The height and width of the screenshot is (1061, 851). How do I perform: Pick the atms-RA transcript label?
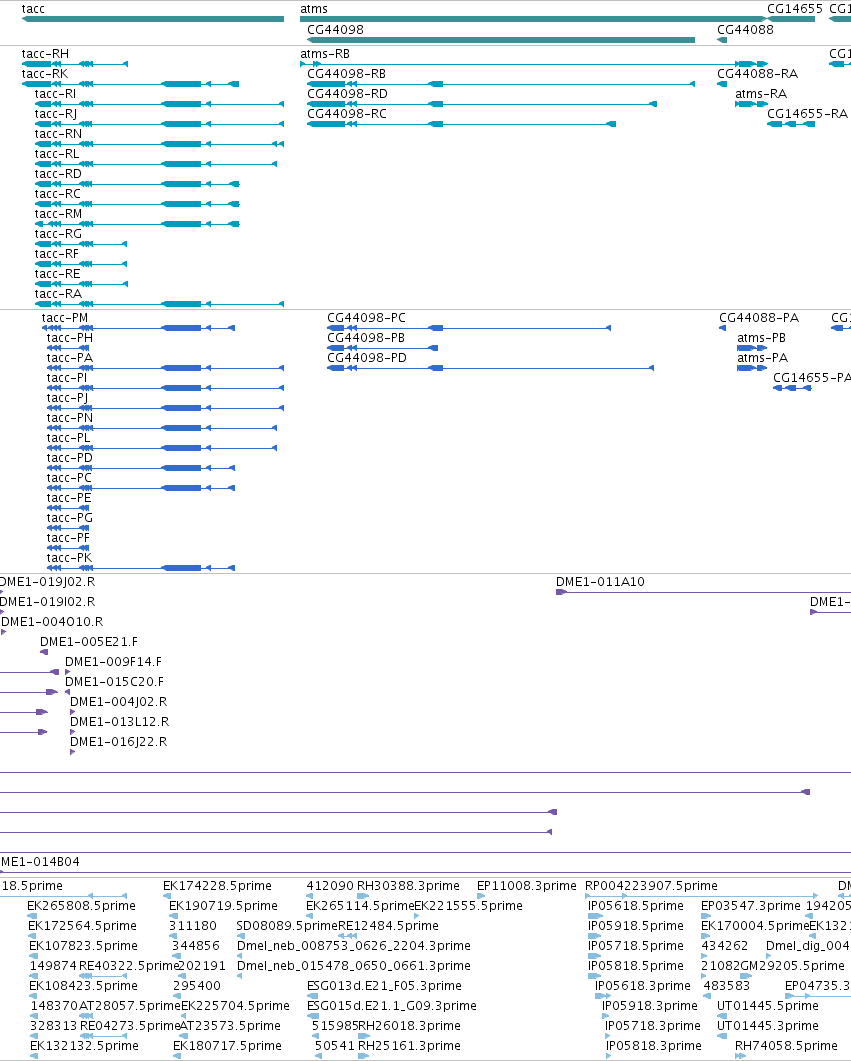761,94
